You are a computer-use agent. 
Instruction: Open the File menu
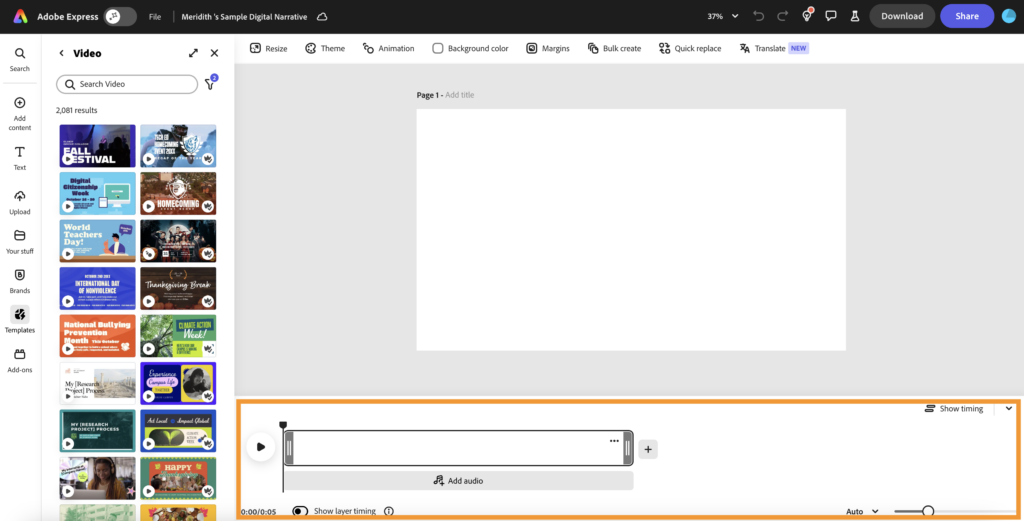155,17
